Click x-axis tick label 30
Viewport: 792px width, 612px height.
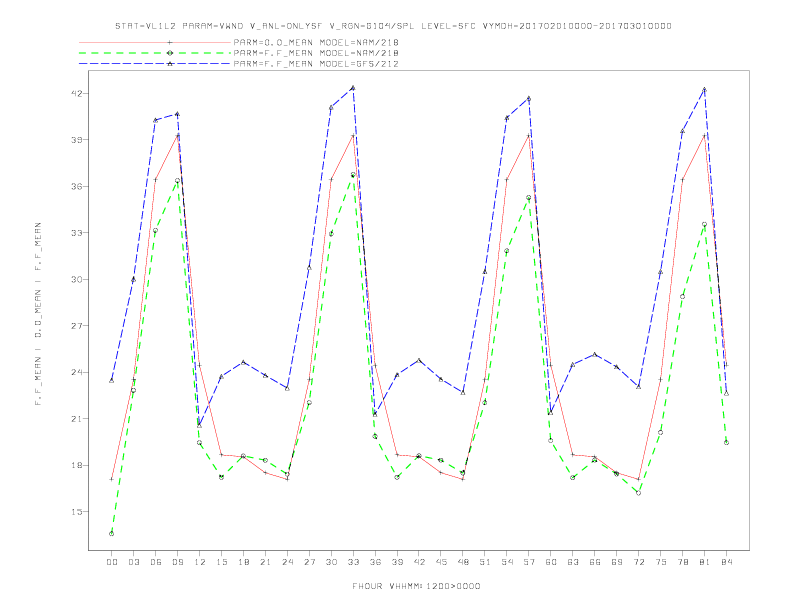click(331, 562)
